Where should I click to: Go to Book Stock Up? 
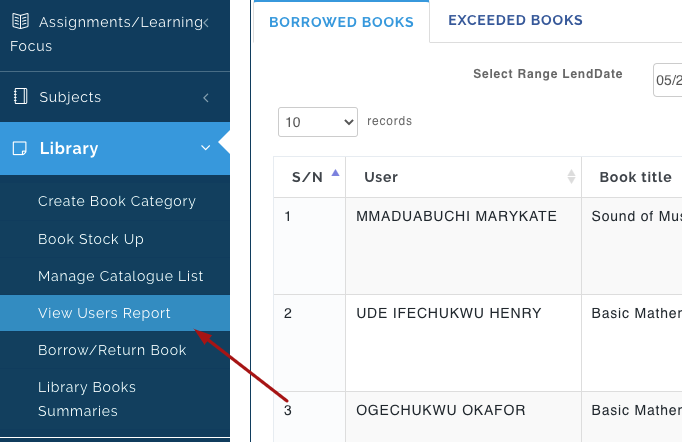coord(90,239)
